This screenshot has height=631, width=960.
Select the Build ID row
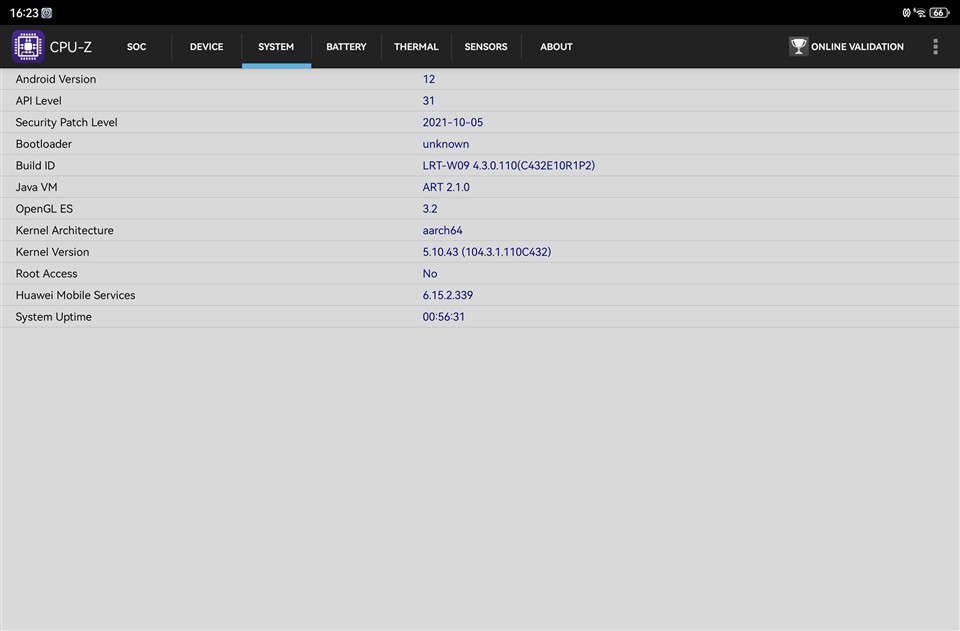(480, 166)
